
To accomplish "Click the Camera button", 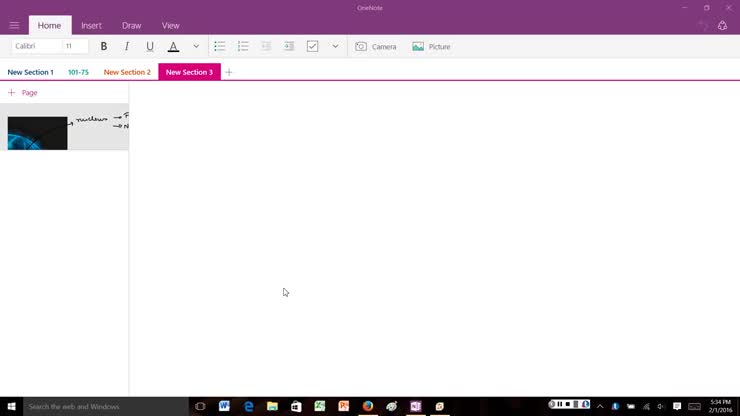I will click(376, 46).
